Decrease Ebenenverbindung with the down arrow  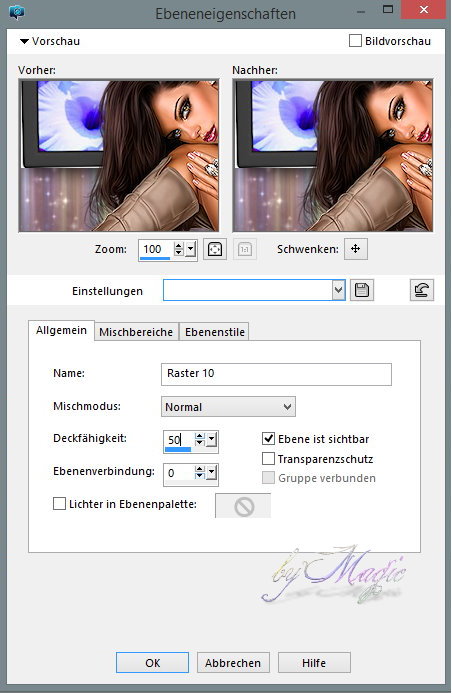[x=200, y=476]
